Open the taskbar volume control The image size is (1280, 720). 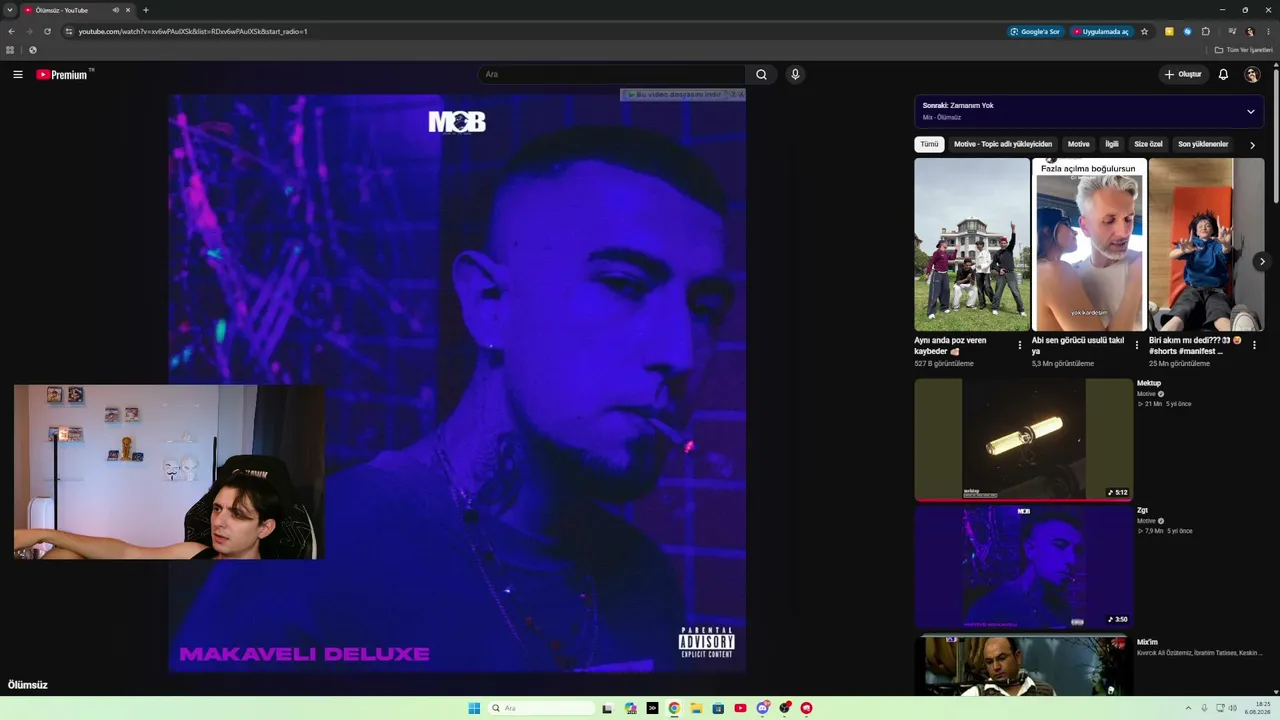1232,708
